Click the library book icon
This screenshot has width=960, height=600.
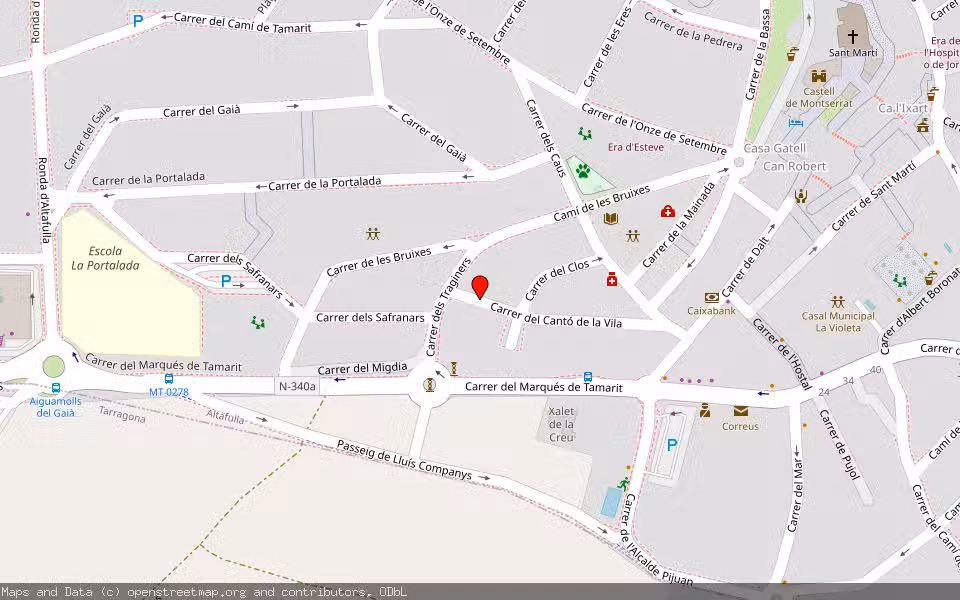coord(610,219)
